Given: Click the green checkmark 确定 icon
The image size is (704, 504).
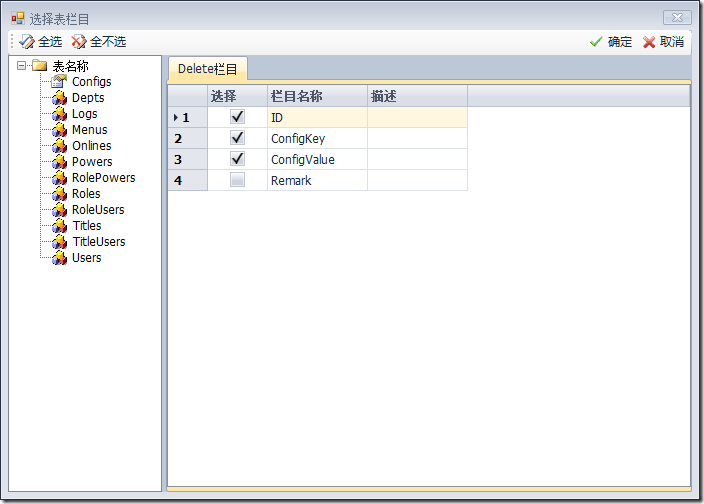Looking at the screenshot, I should tap(596, 42).
